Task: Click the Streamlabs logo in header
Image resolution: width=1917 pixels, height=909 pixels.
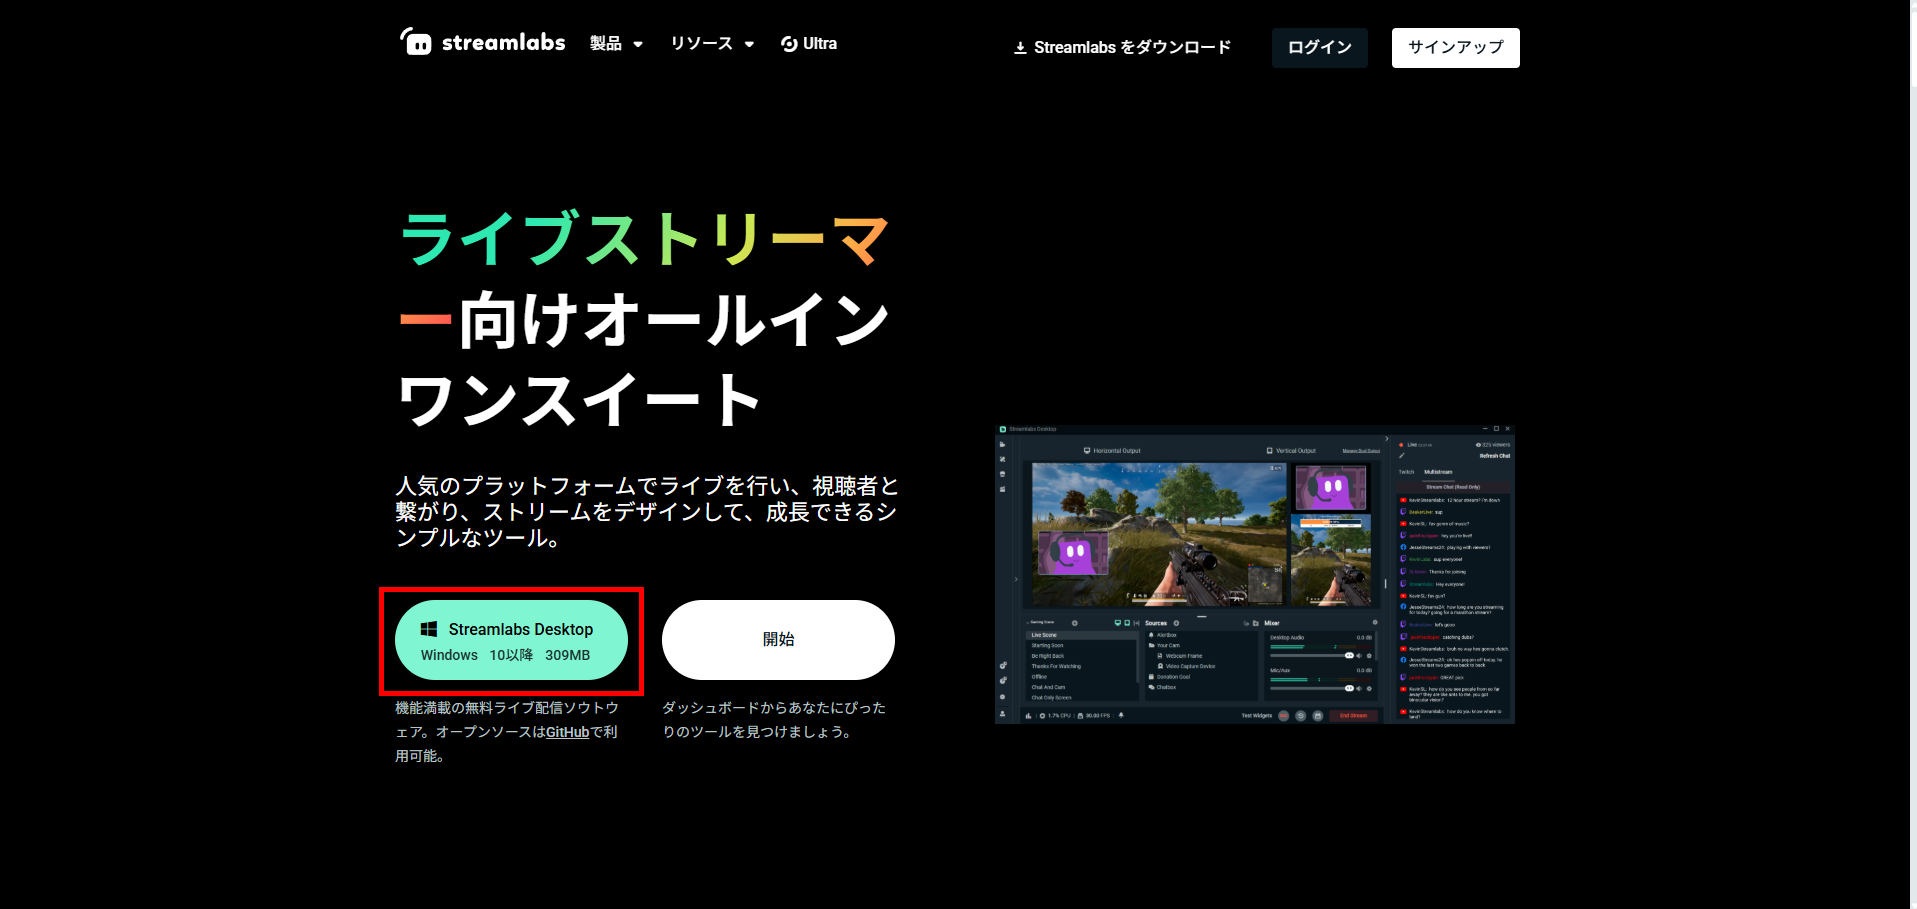Action: point(483,42)
